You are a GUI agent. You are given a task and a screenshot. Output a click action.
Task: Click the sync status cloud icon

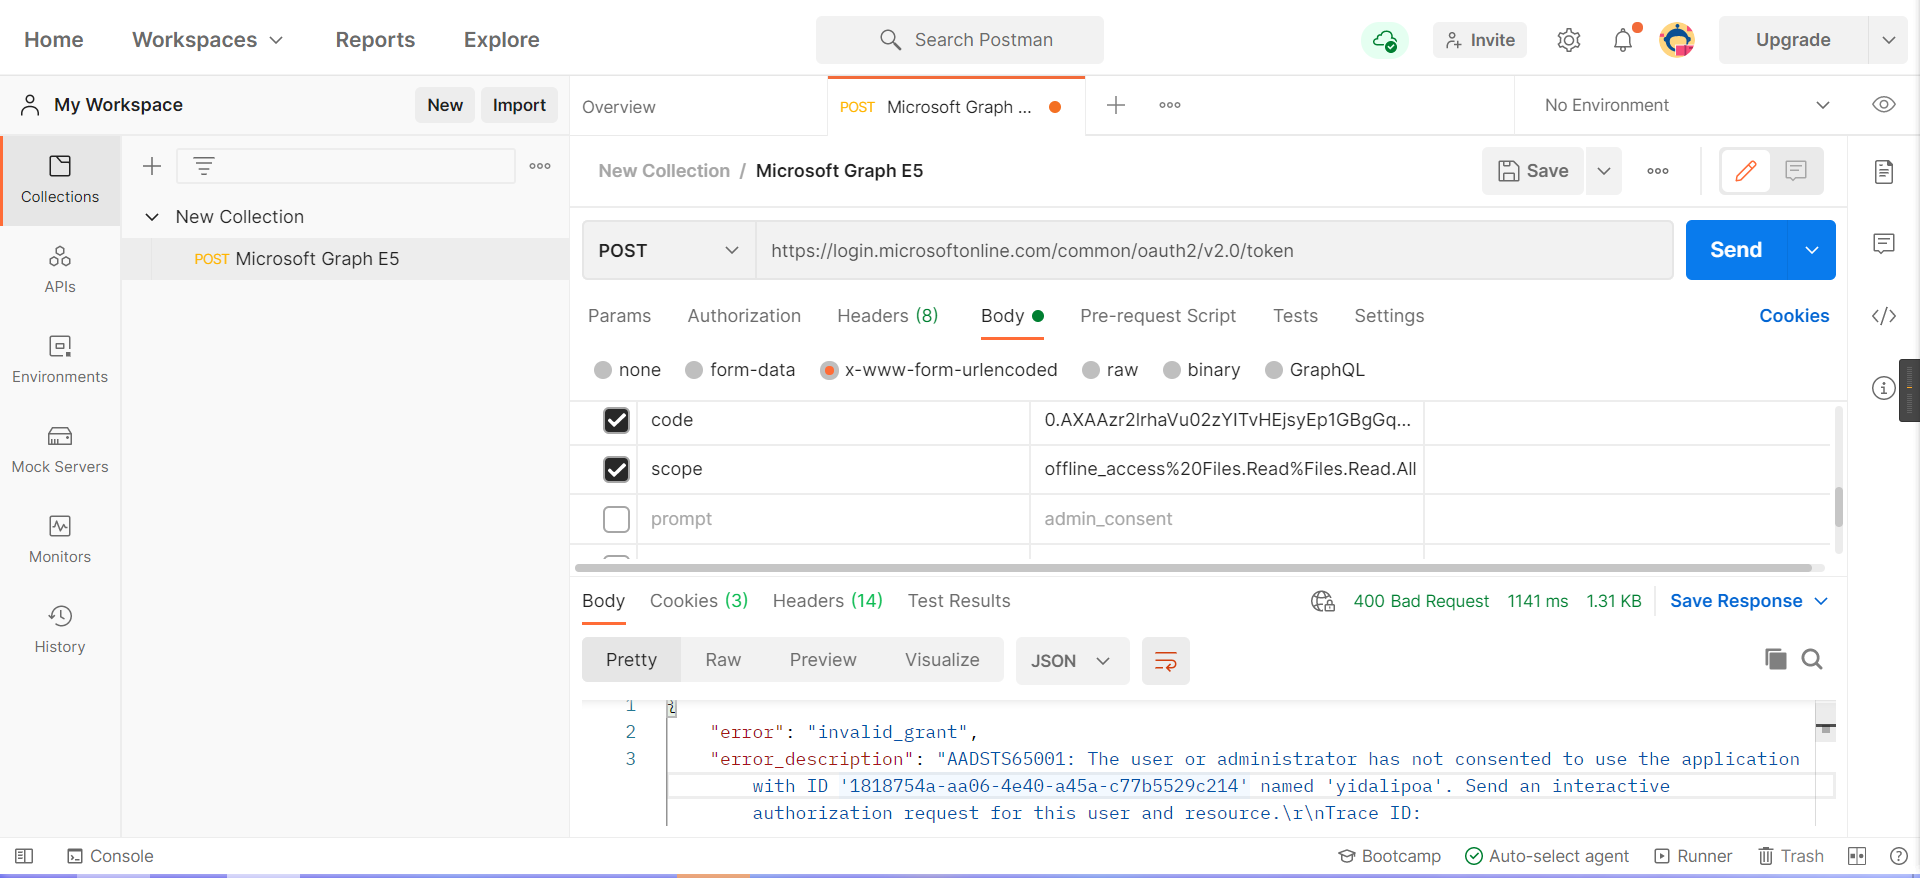[x=1385, y=40]
